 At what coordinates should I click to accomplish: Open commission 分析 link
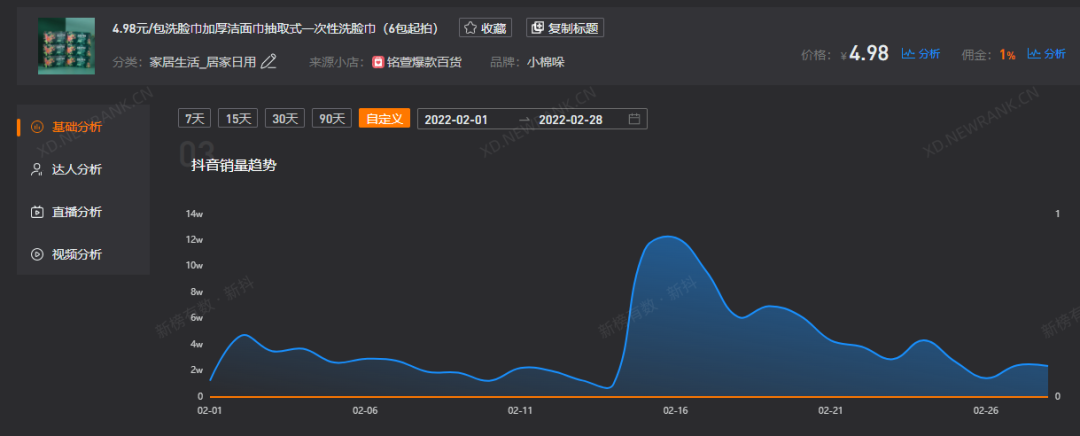[x=1055, y=54]
